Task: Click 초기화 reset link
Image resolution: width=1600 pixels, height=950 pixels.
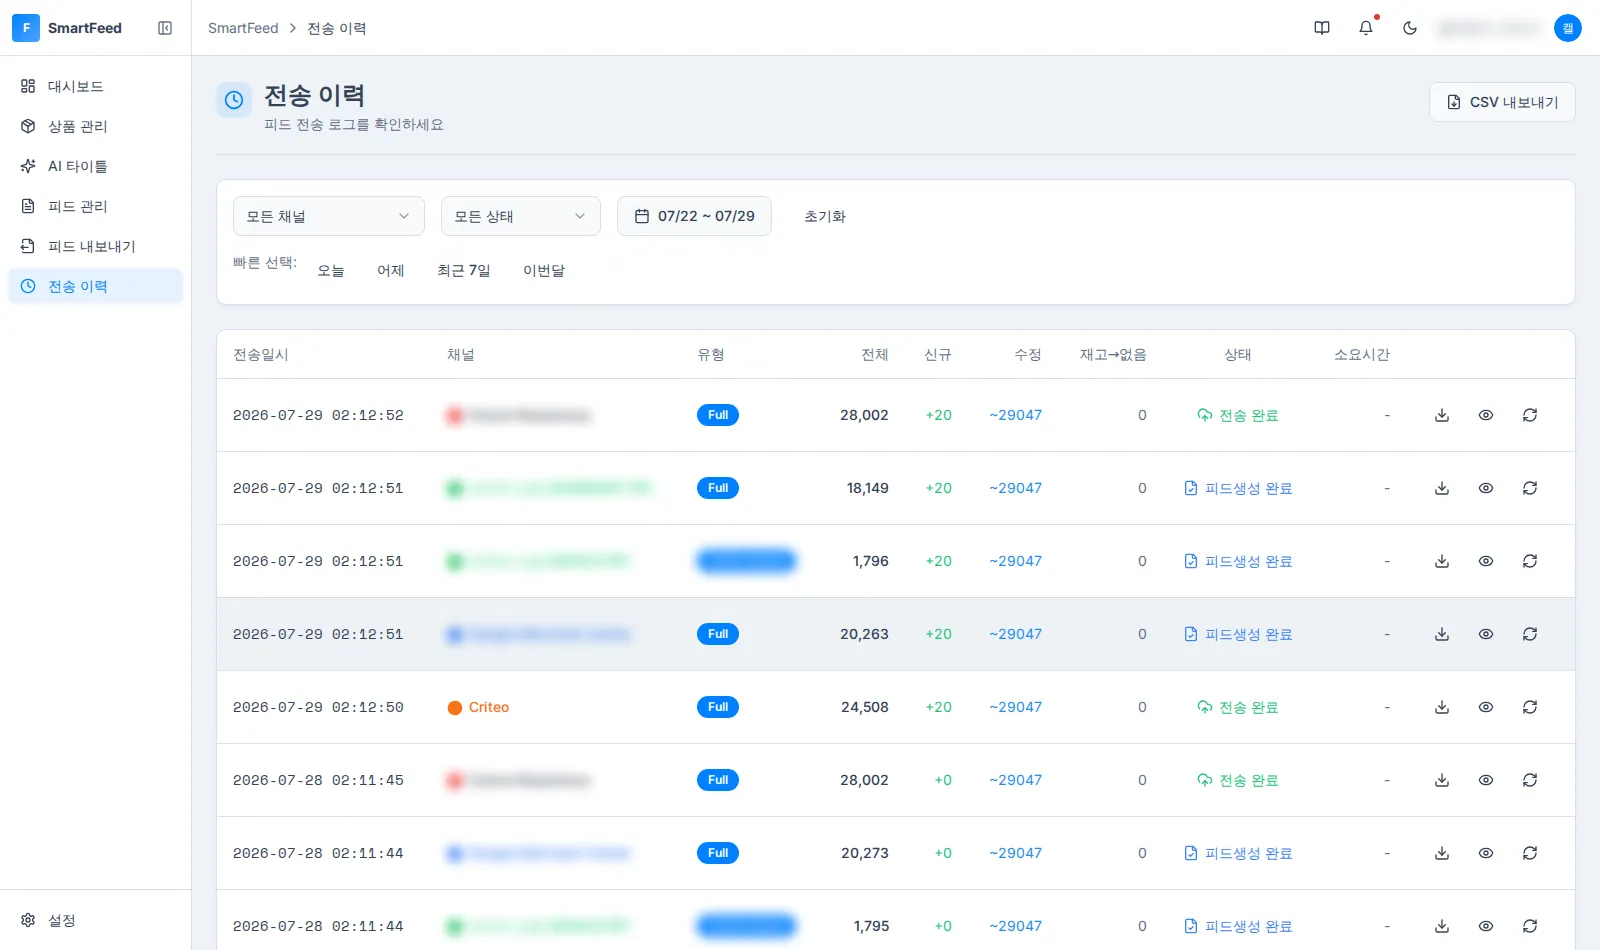Action: (825, 216)
